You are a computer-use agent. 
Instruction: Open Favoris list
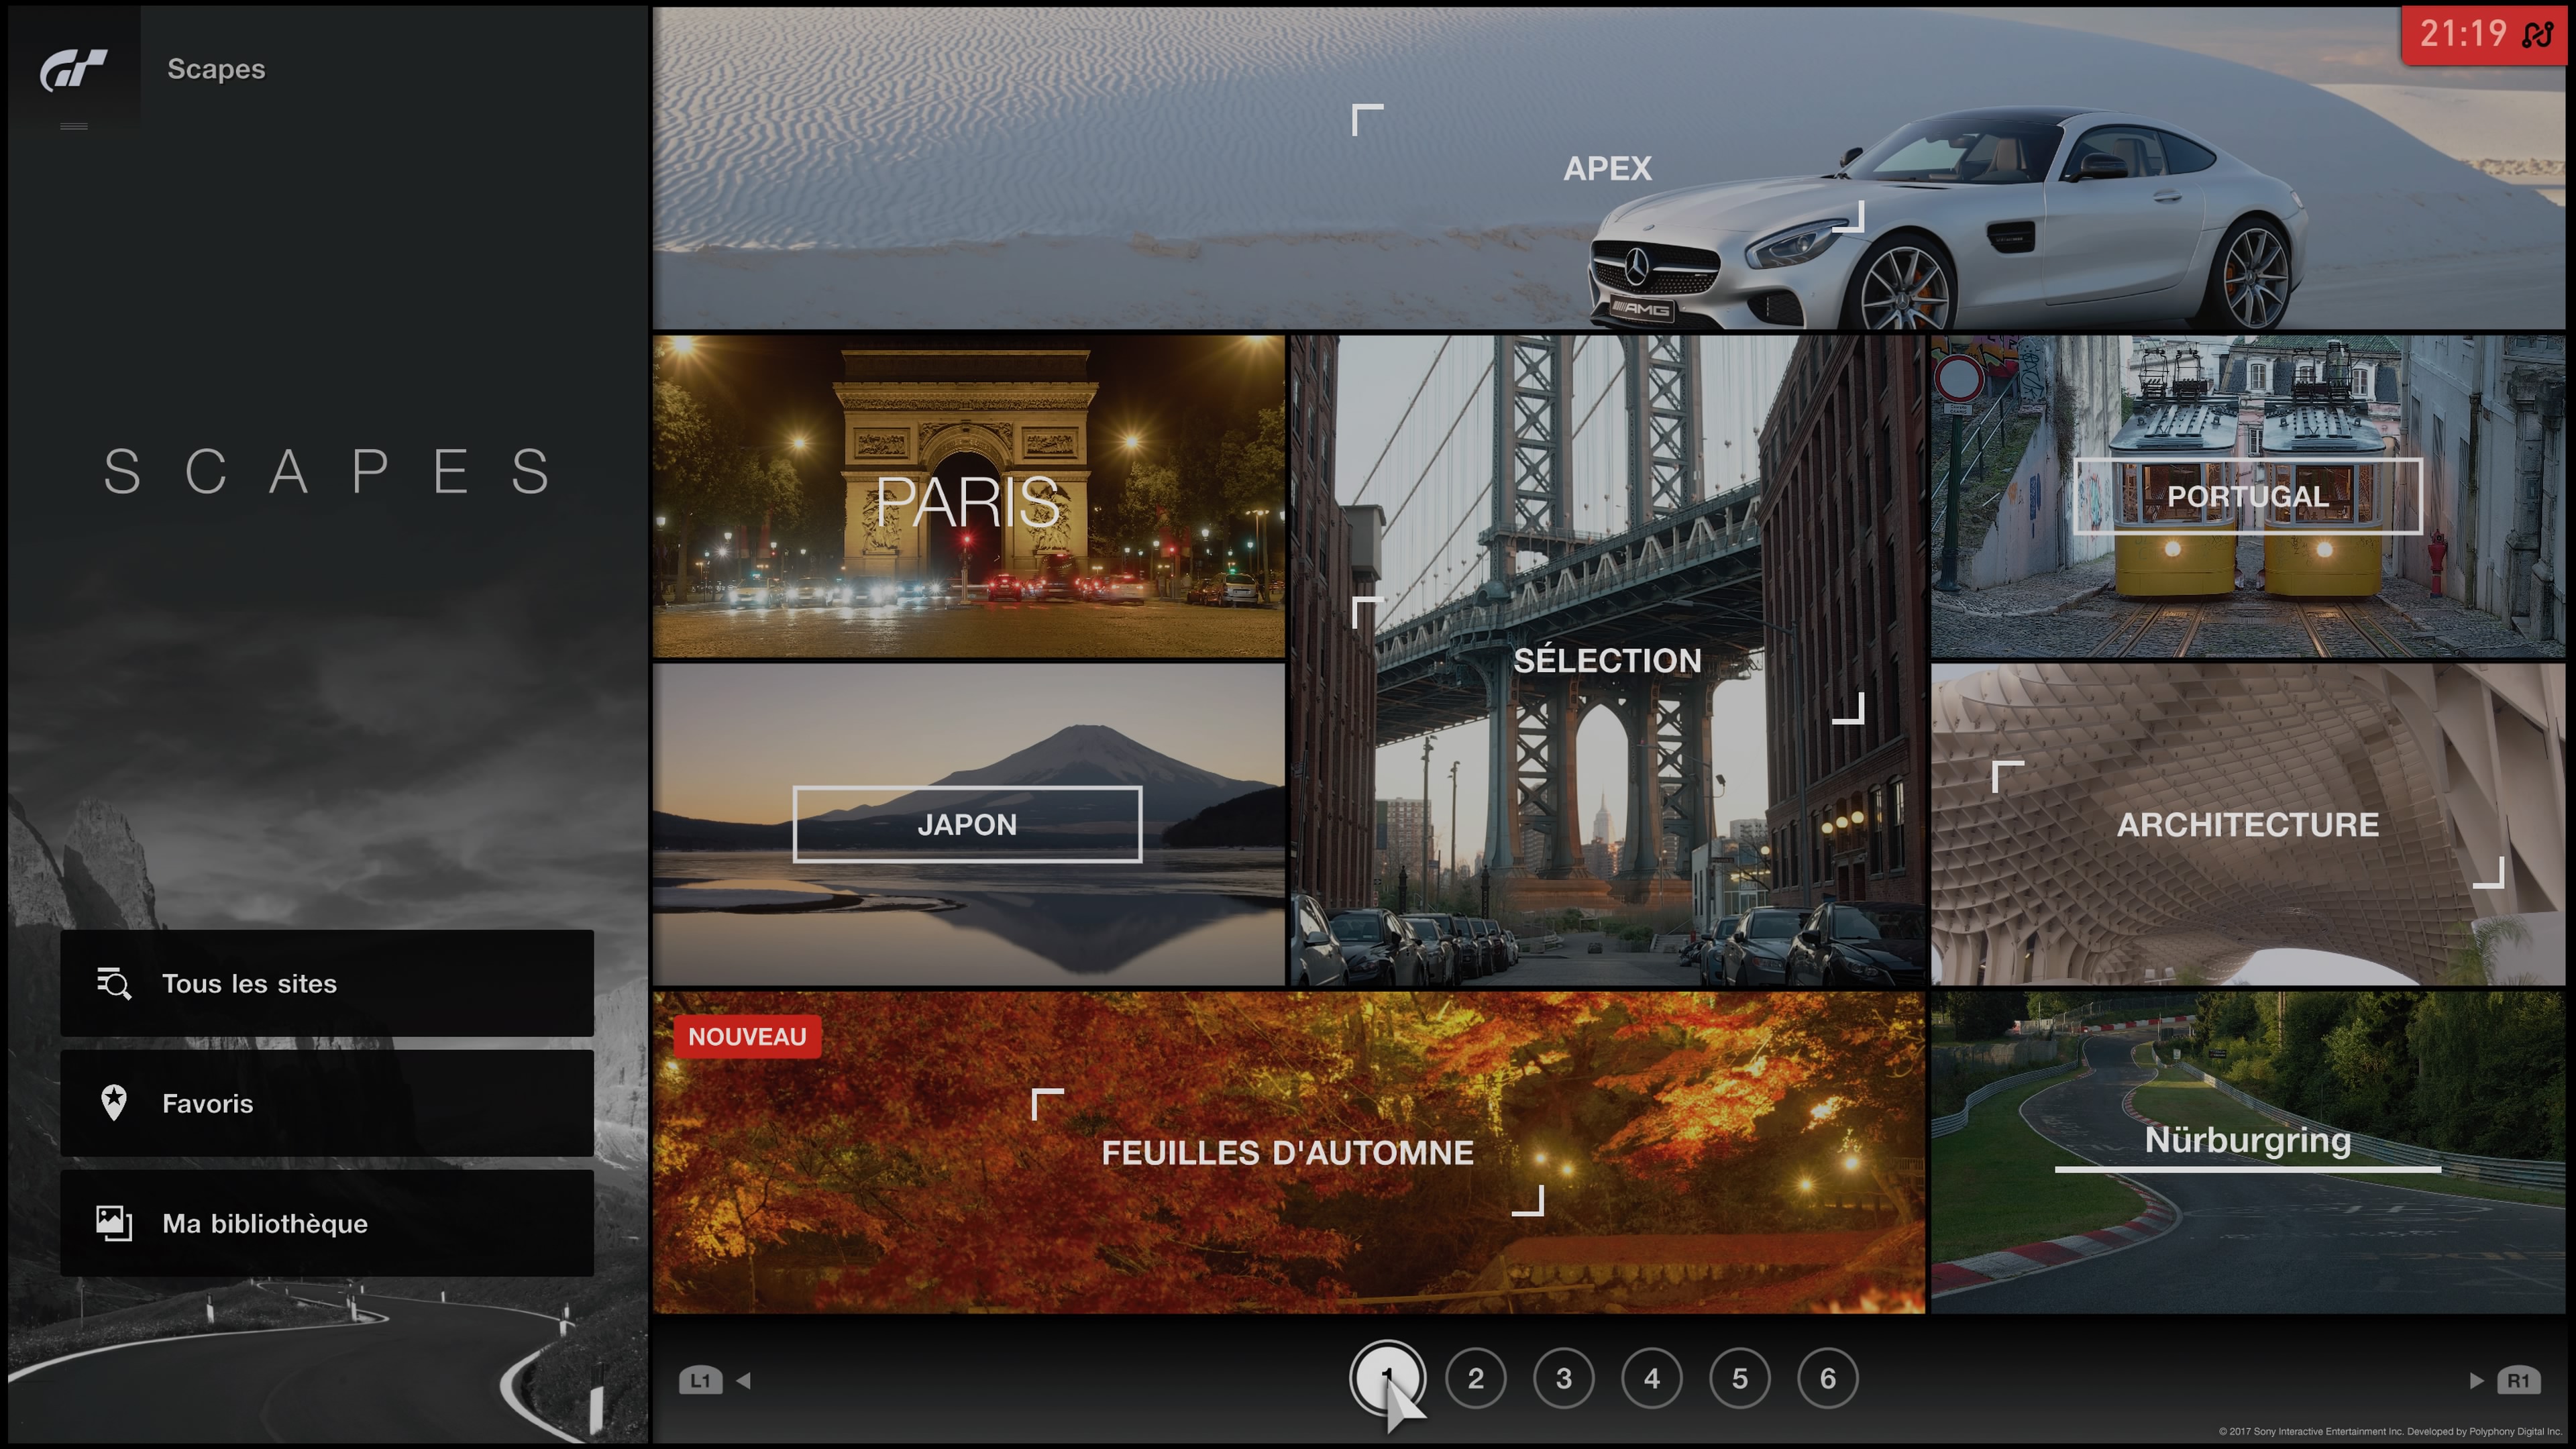click(x=327, y=1103)
